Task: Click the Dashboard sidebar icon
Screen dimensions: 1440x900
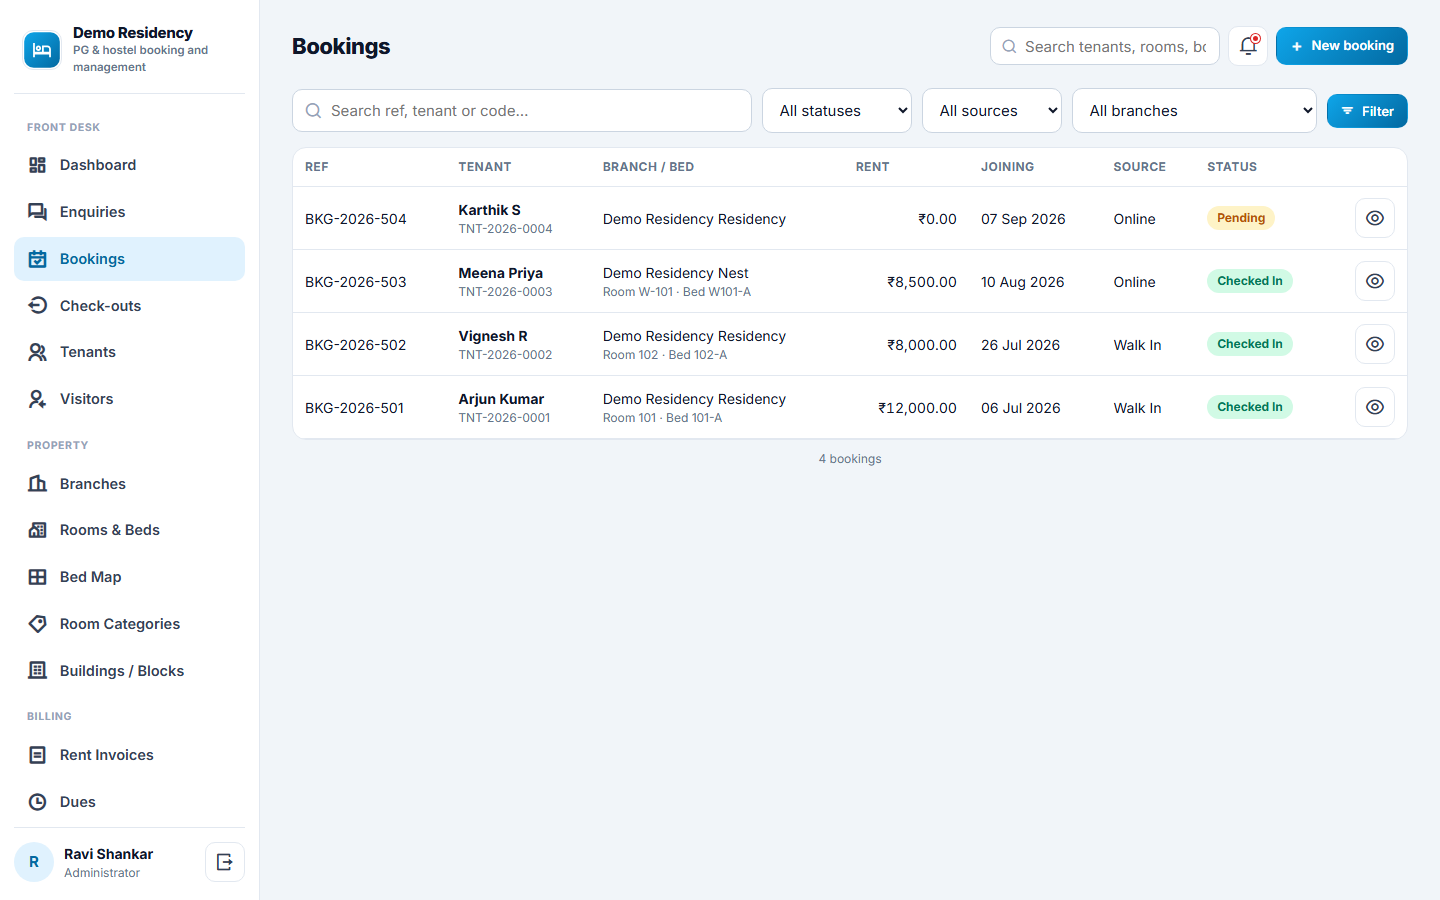Action: [38, 165]
